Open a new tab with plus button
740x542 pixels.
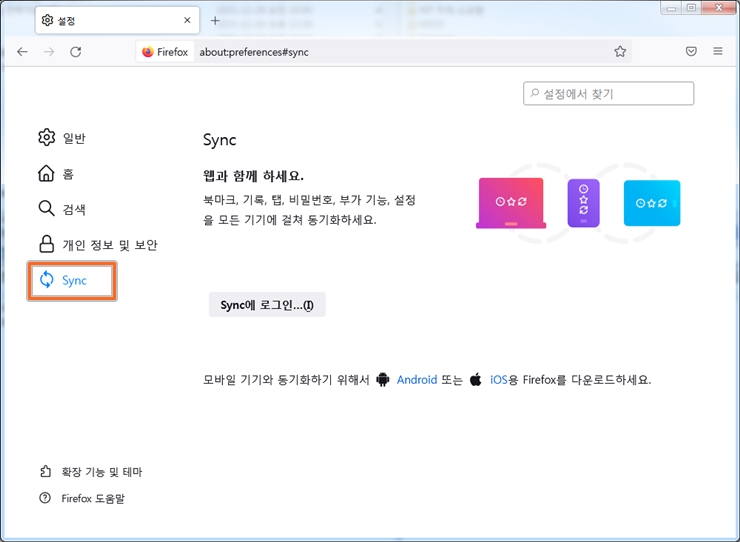(215, 20)
